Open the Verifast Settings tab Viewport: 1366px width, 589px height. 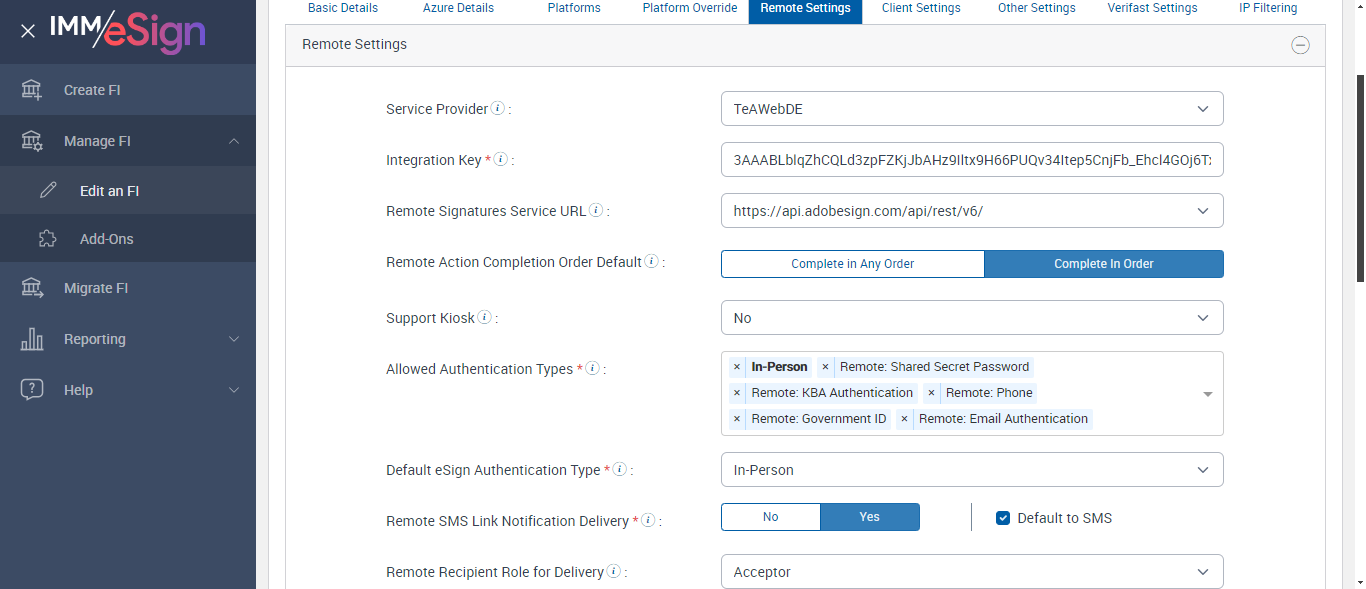[x=1152, y=9]
